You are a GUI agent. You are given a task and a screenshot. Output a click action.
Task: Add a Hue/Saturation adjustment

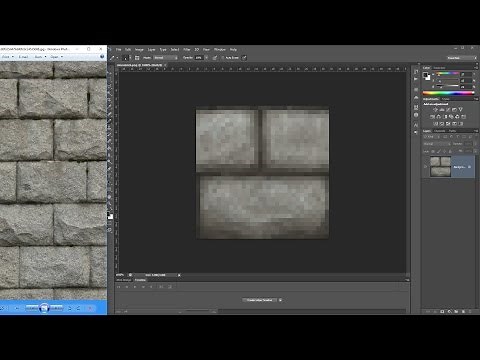(432, 117)
